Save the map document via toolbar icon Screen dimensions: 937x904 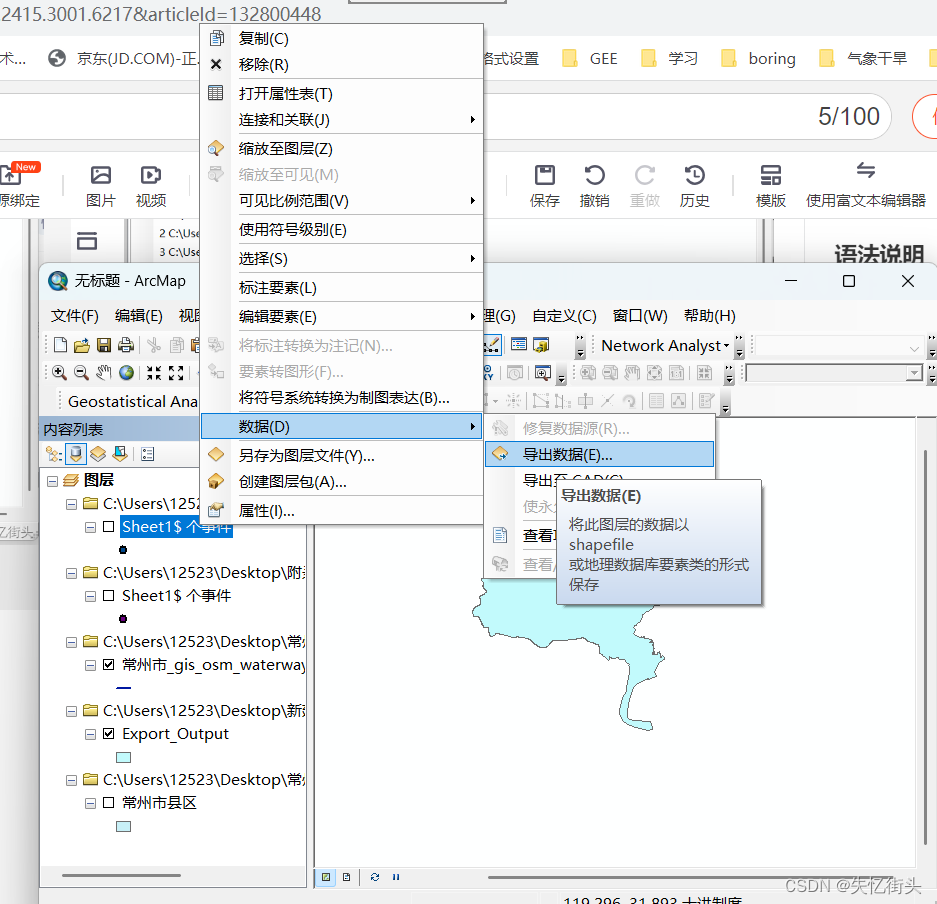104,344
